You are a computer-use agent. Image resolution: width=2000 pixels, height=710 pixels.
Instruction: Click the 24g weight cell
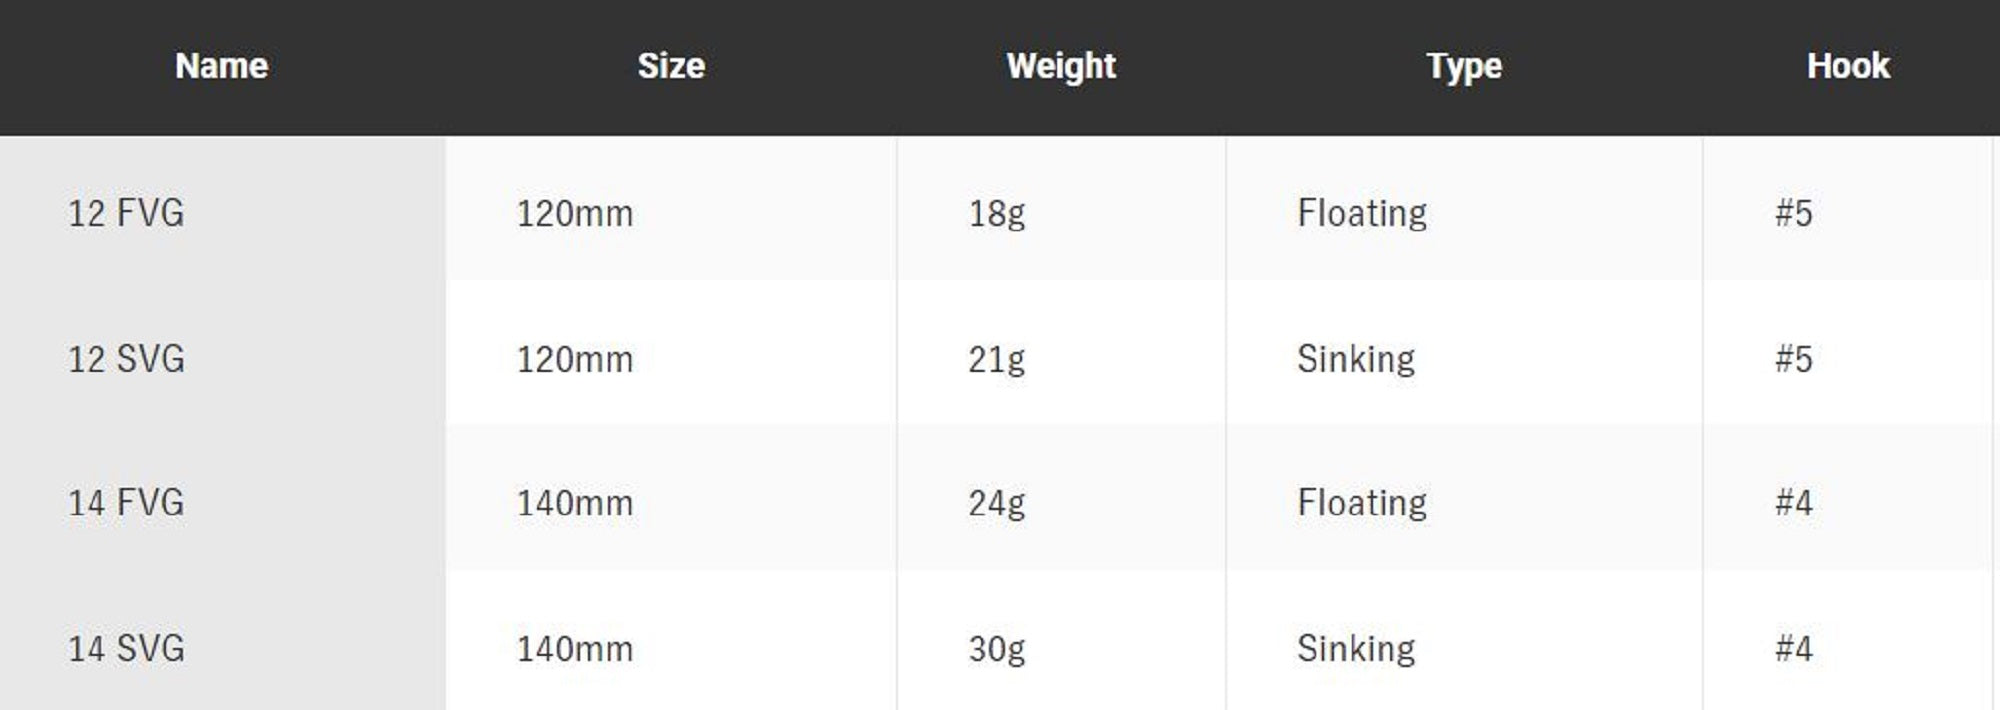pyautogui.click(x=996, y=502)
